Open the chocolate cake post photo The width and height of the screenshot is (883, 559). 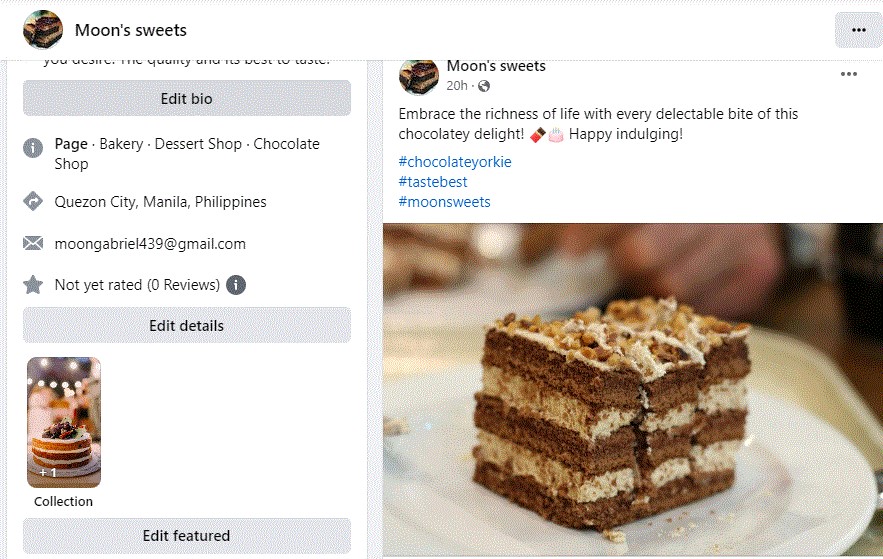pyautogui.click(x=632, y=388)
